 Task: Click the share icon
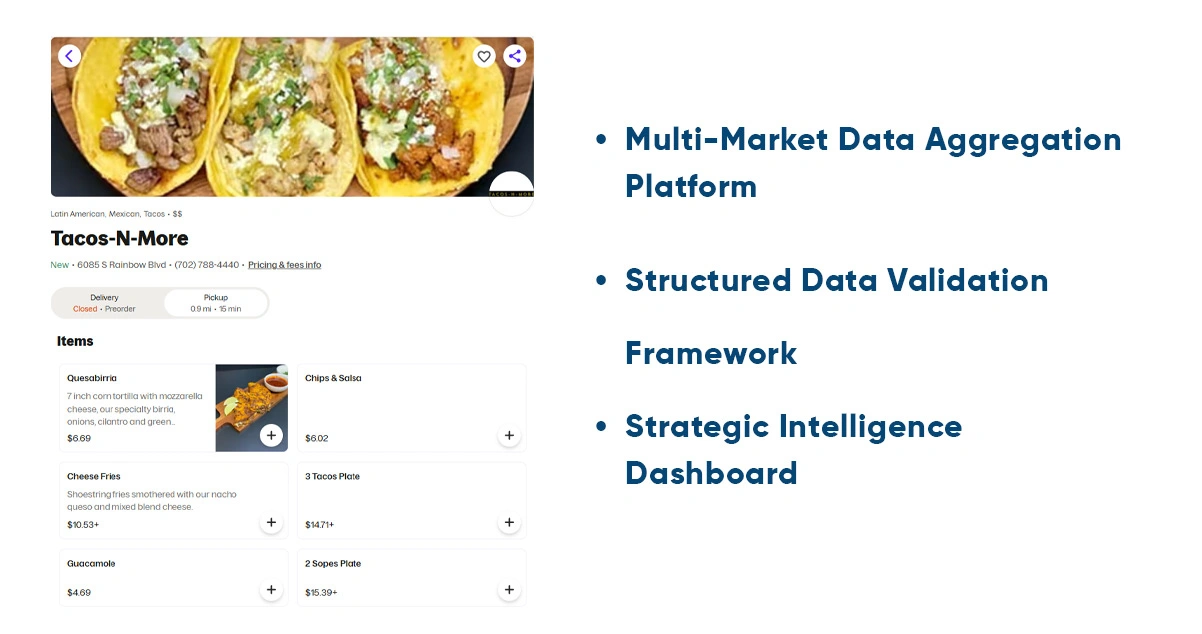[515, 56]
